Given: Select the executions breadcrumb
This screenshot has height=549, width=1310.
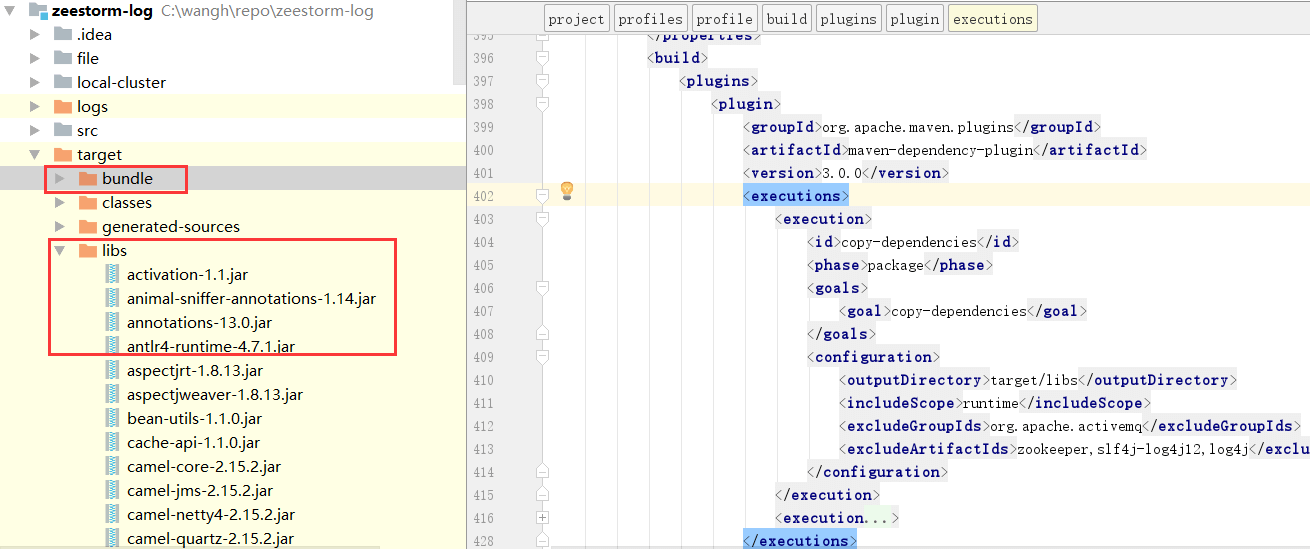Looking at the screenshot, I should (x=993, y=18).
